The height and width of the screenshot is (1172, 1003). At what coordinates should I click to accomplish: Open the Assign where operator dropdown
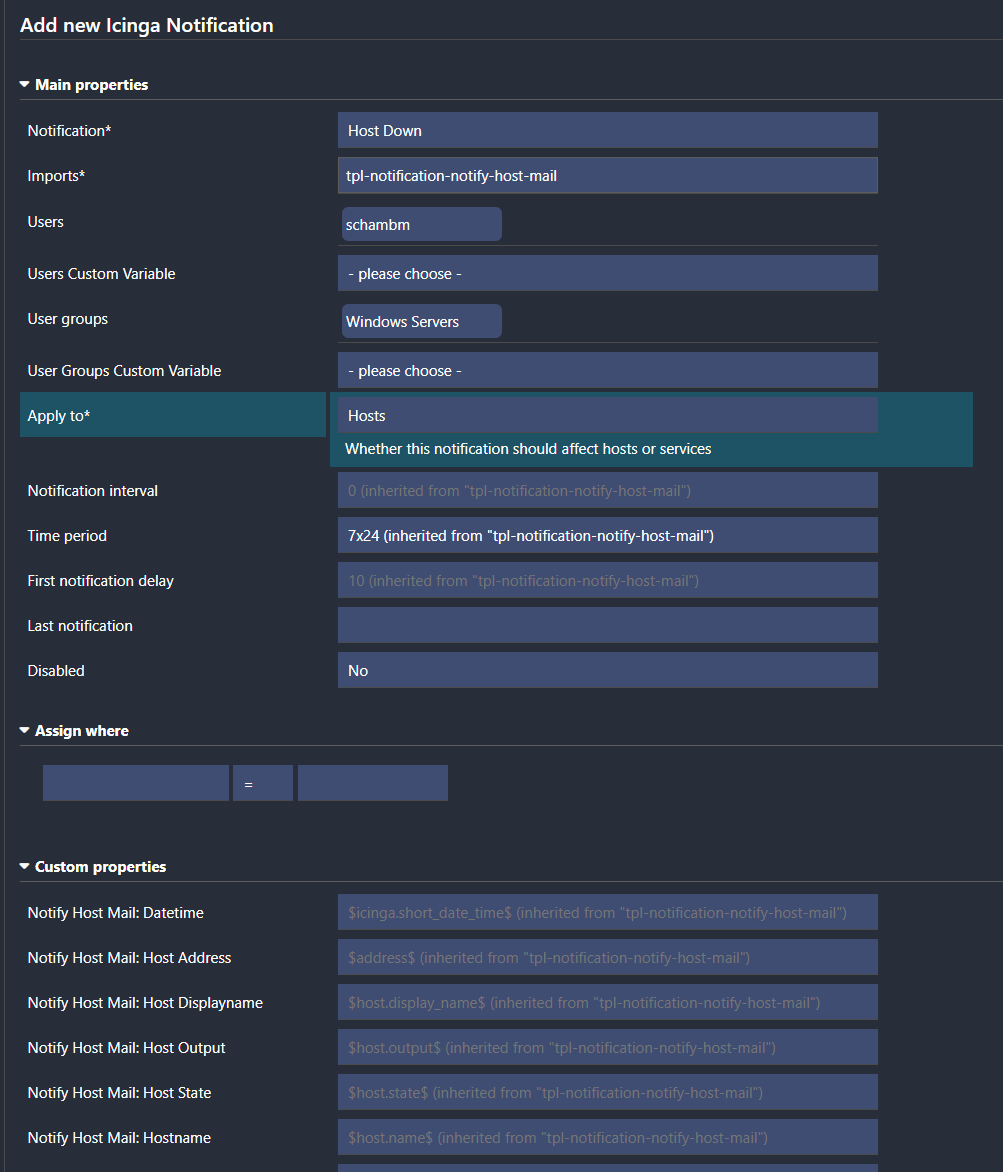(x=263, y=784)
